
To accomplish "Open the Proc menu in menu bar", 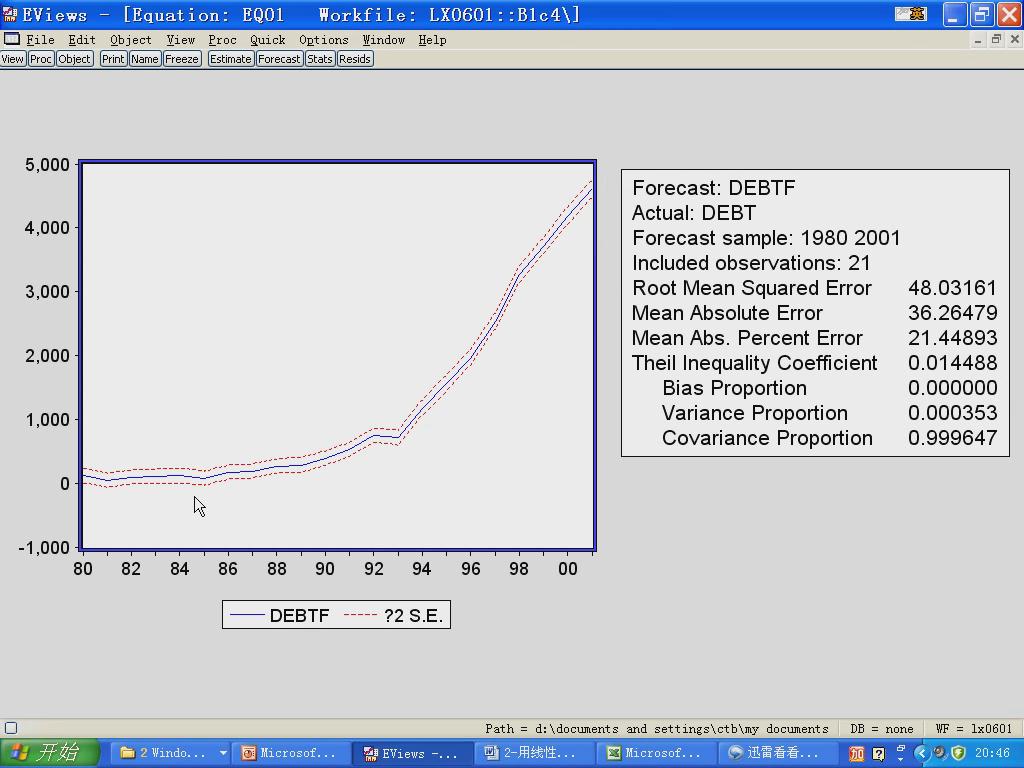I will [x=222, y=40].
